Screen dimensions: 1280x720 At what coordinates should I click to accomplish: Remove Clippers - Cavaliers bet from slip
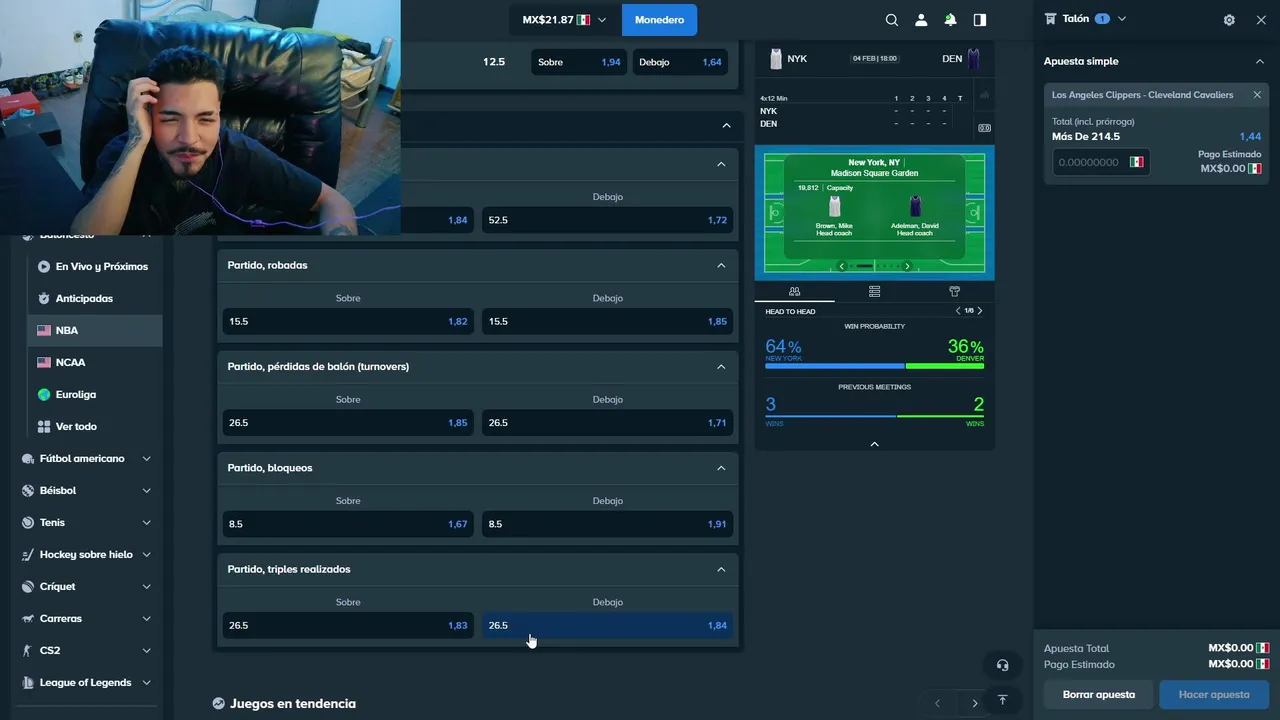pyautogui.click(x=1257, y=95)
